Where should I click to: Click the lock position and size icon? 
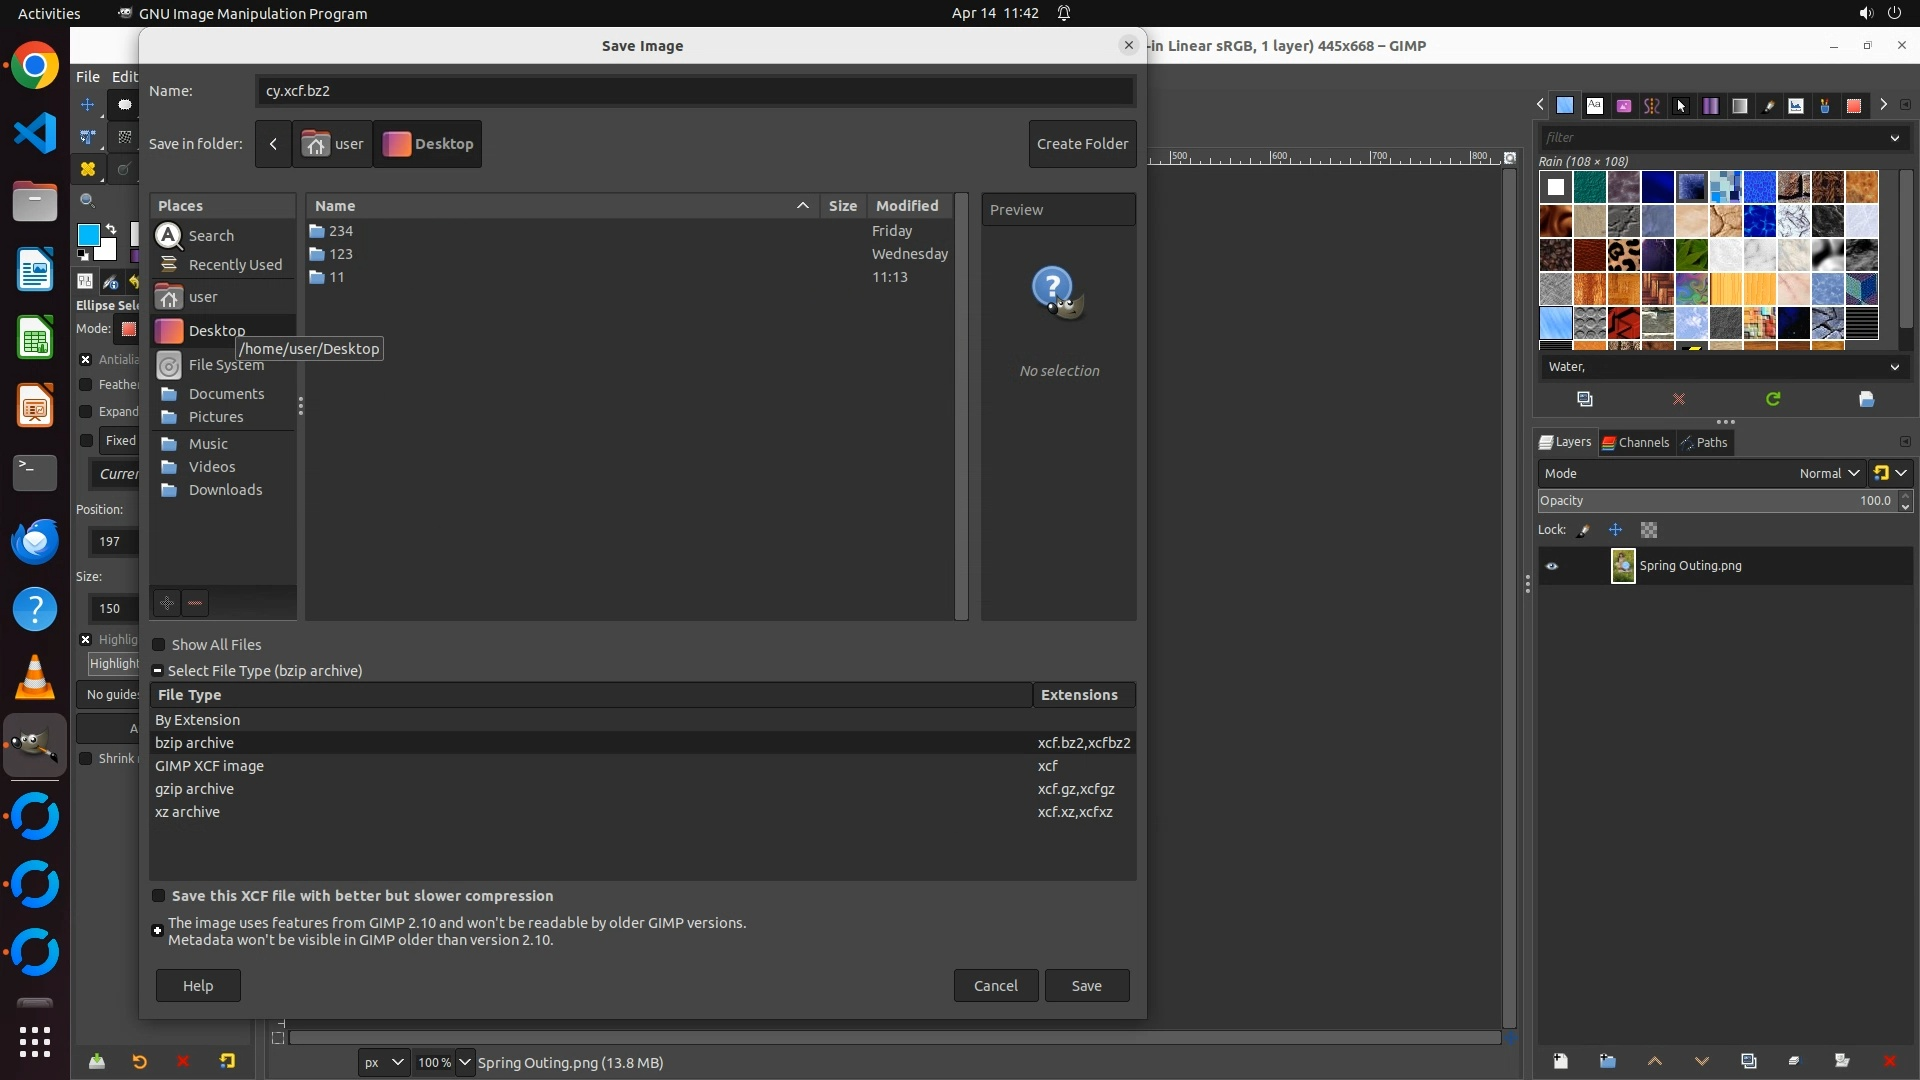[1615, 530]
